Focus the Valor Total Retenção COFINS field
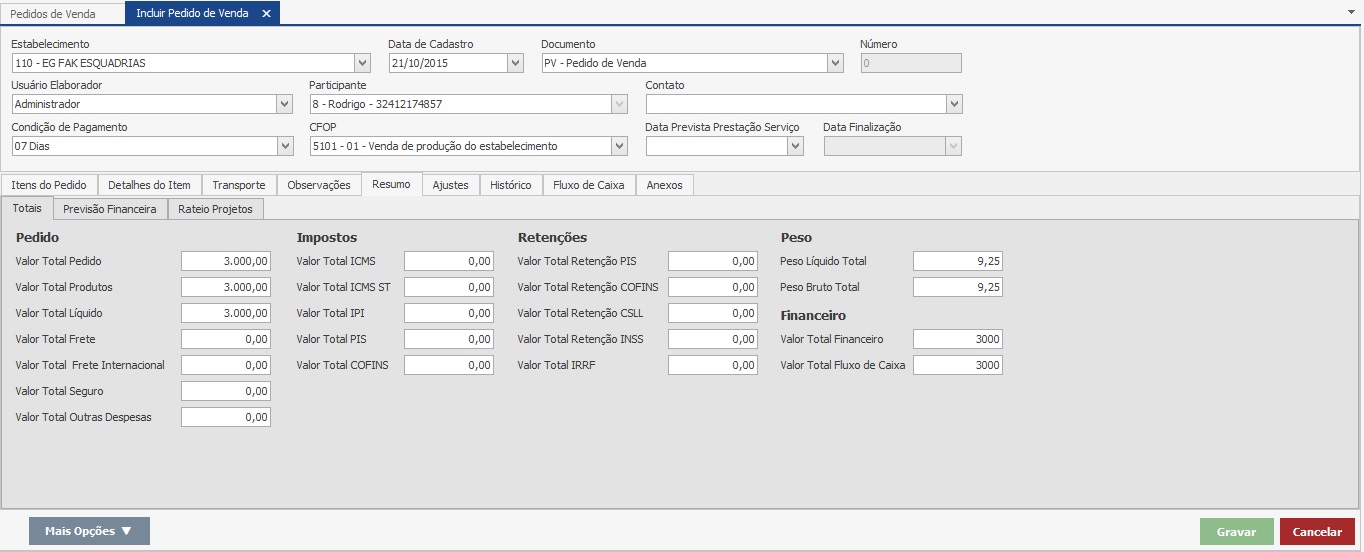Screen dimensions: 1364x552 coord(713,287)
